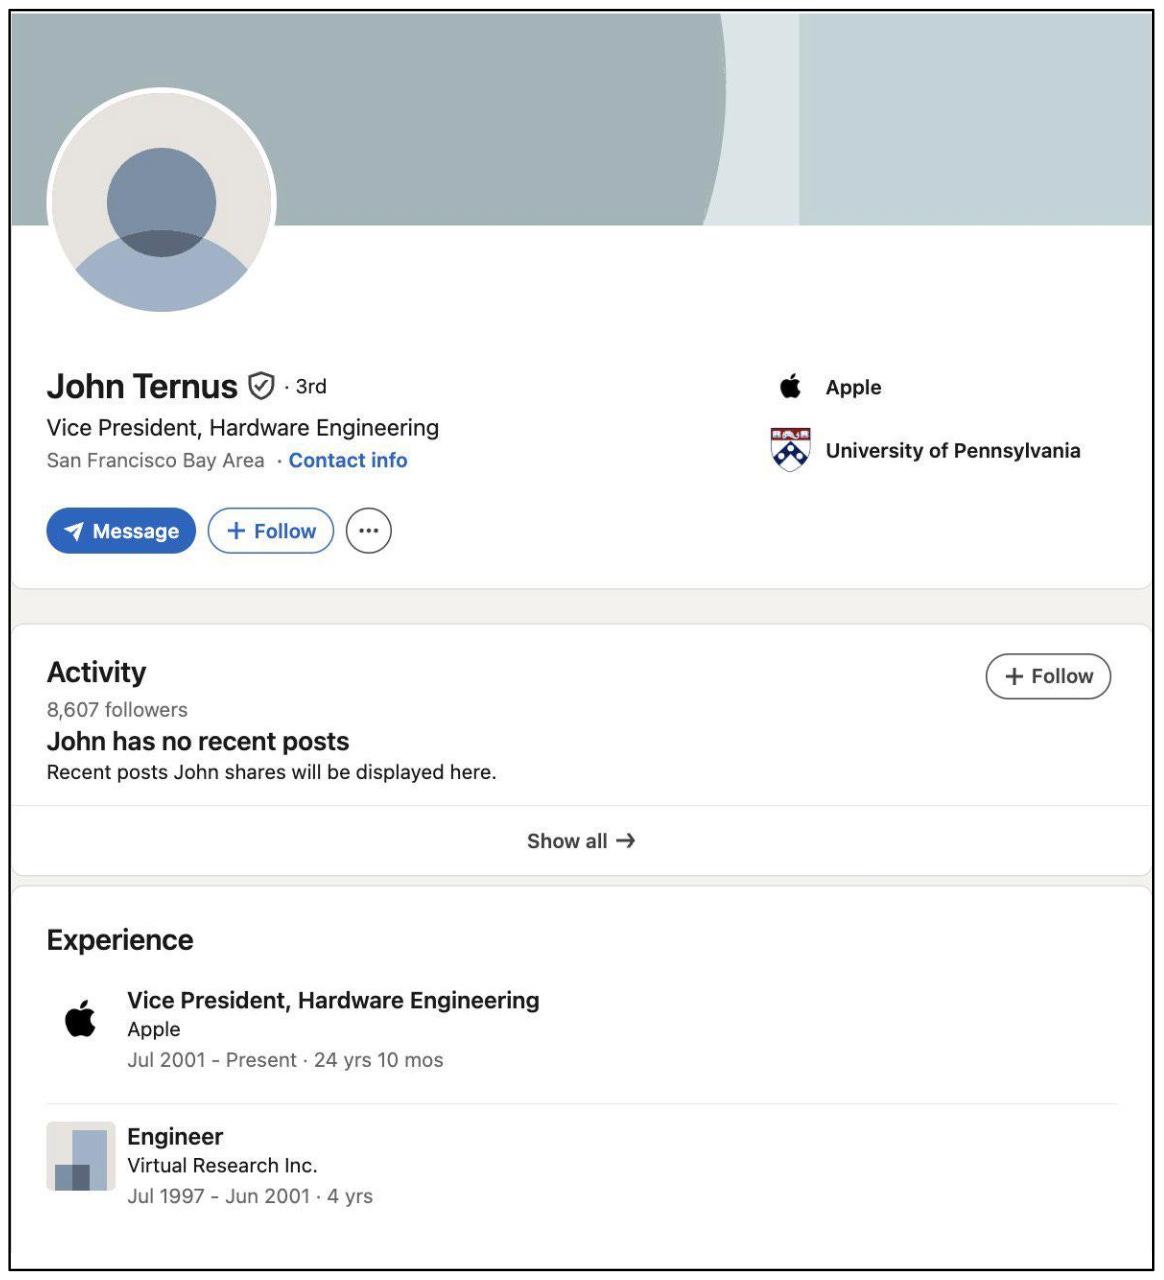Viewport: 1164px width, 1280px height.
Task: Click the Apple logo in Experience section
Action: (x=80, y=1019)
